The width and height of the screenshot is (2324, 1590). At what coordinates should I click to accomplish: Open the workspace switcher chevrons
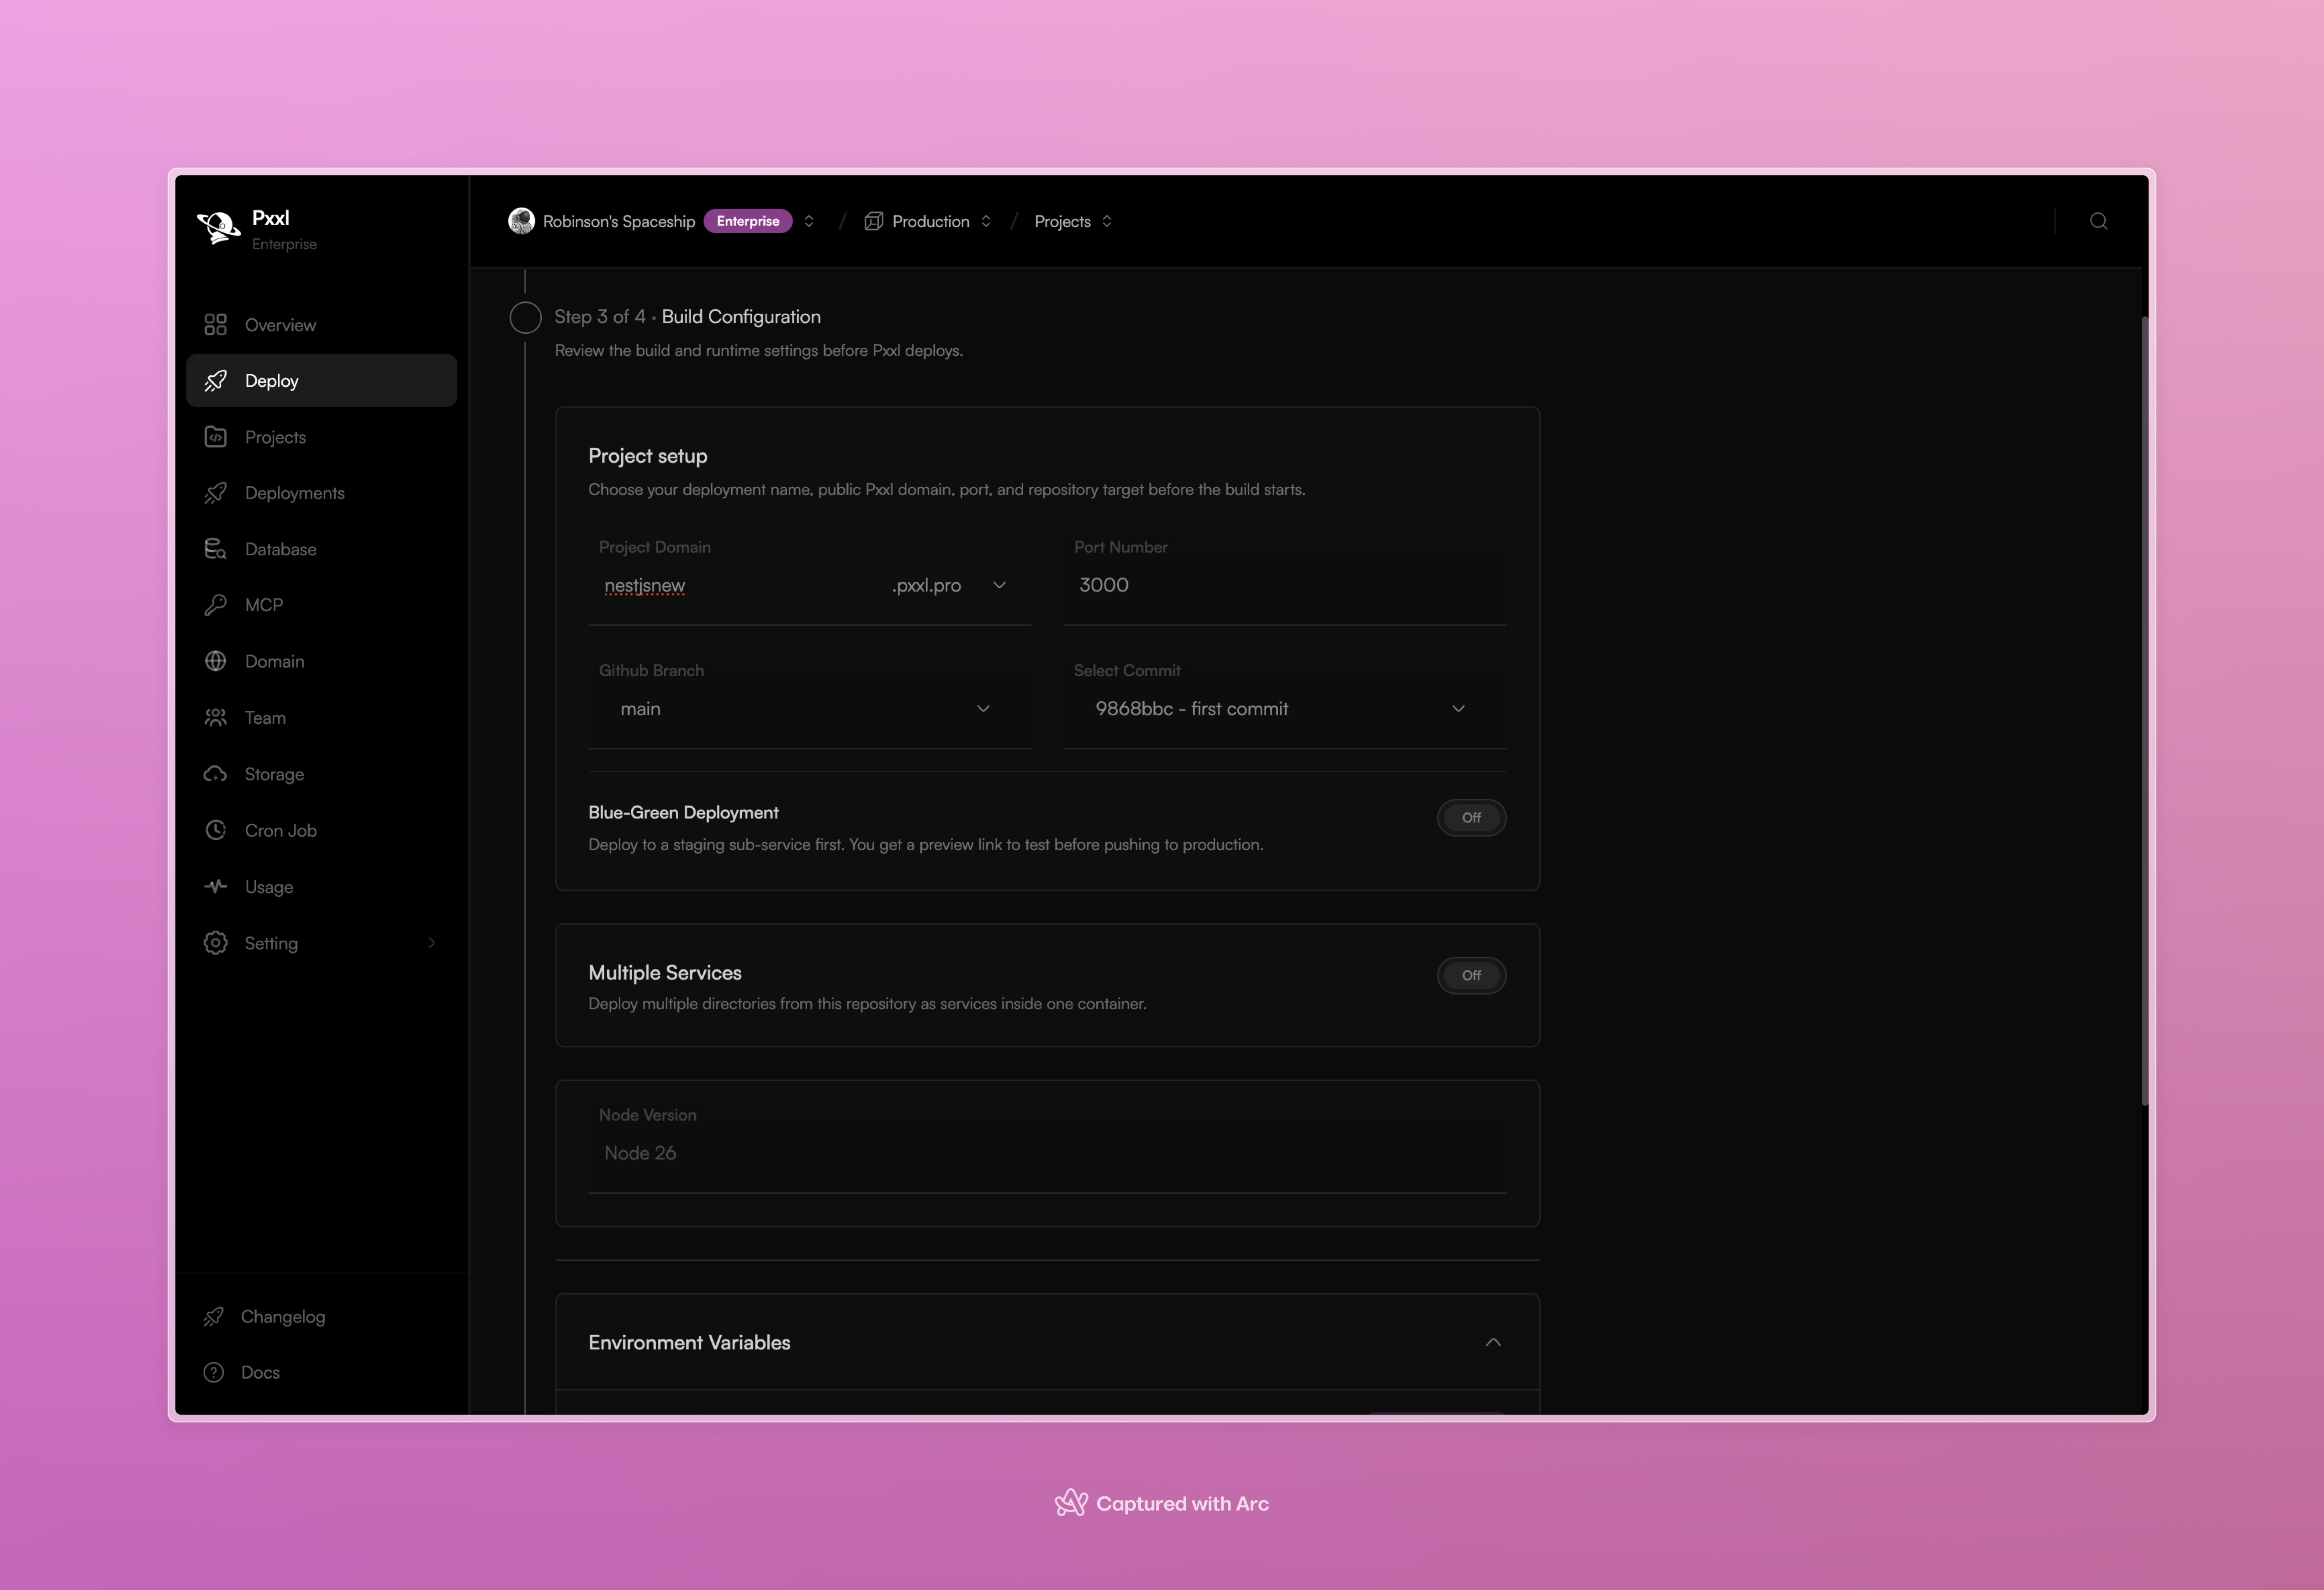809,221
